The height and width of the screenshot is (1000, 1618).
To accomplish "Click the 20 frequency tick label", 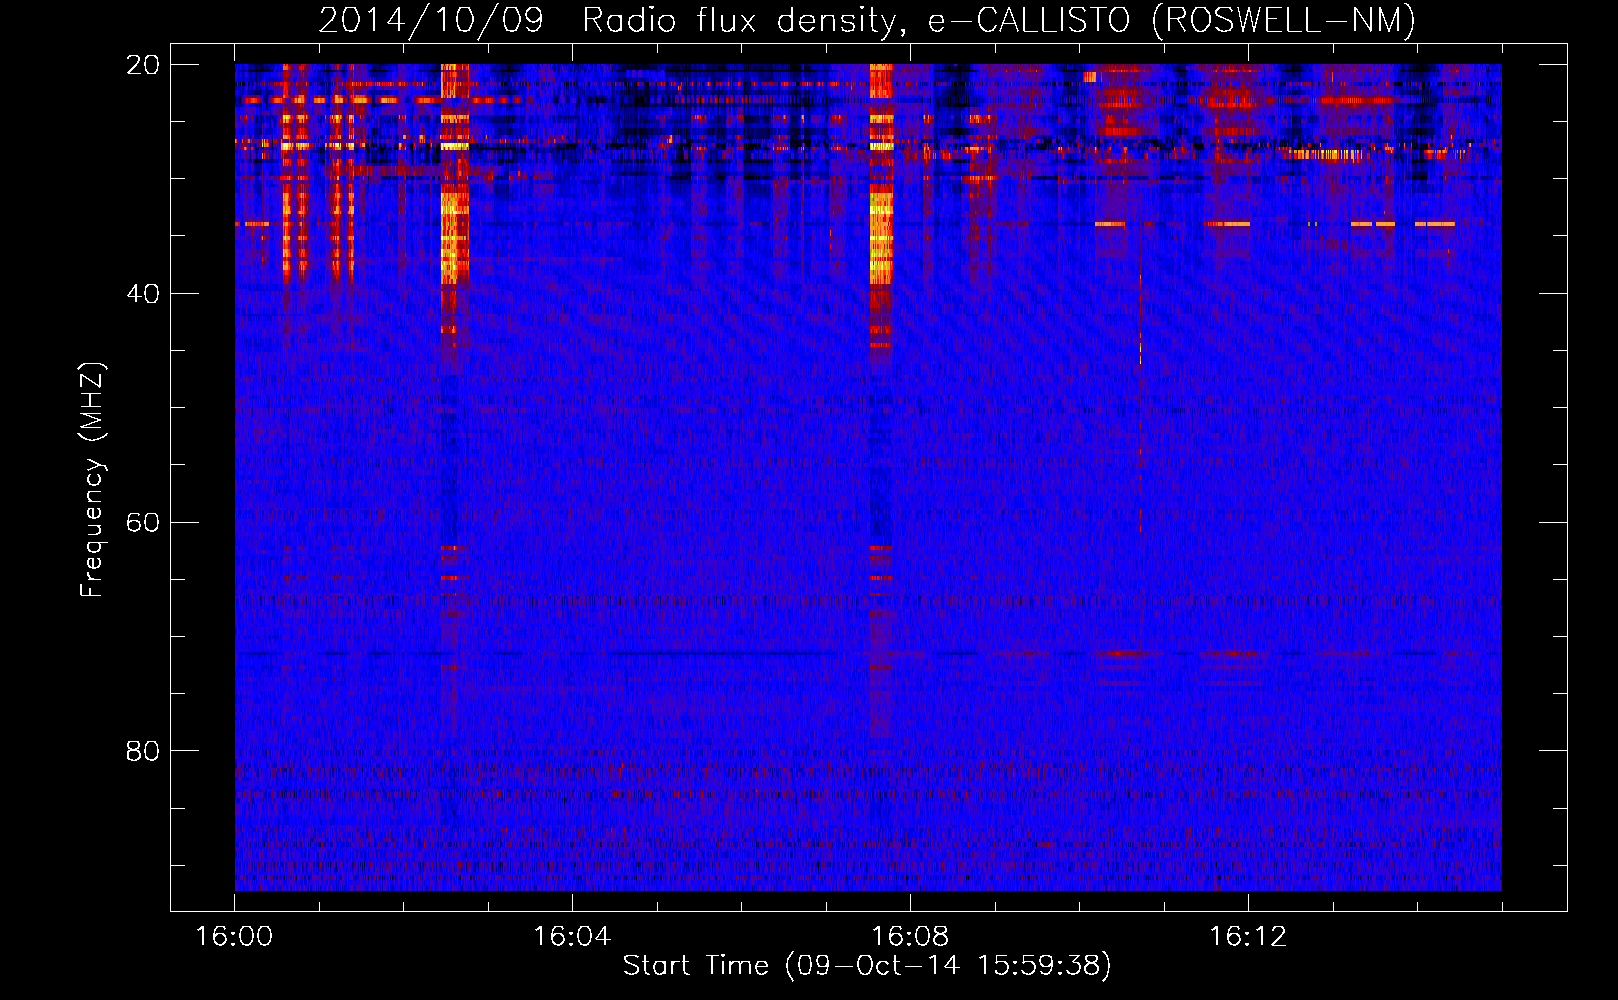I will click(x=143, y=65).
